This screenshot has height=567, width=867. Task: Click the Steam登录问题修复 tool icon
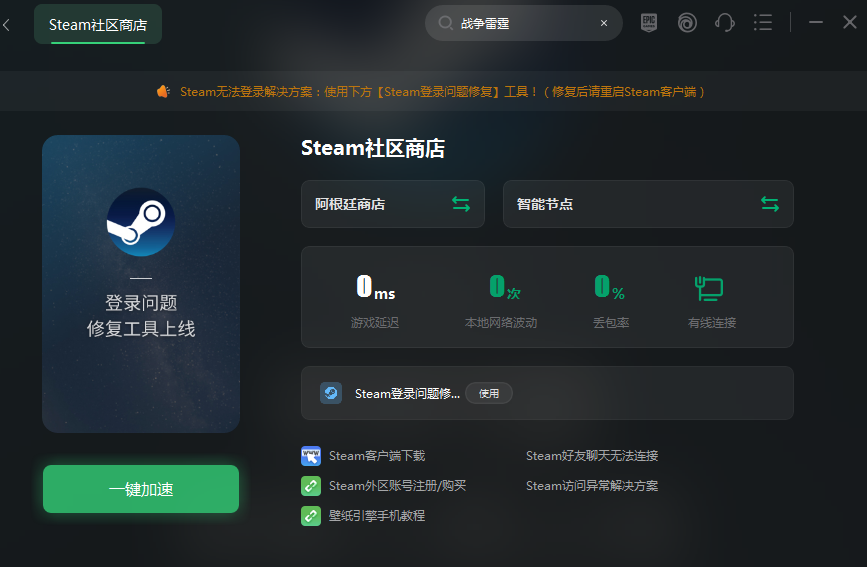coord(331,393)
